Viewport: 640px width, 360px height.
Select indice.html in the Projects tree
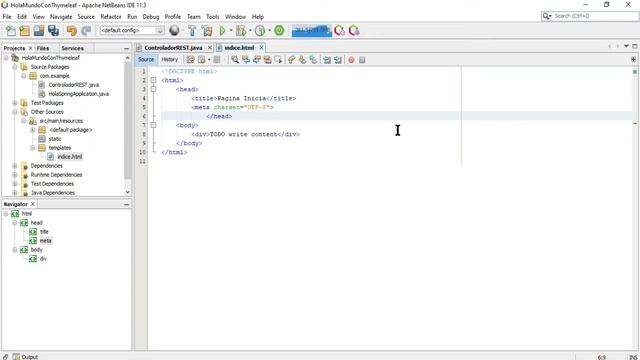coord(69,157)
